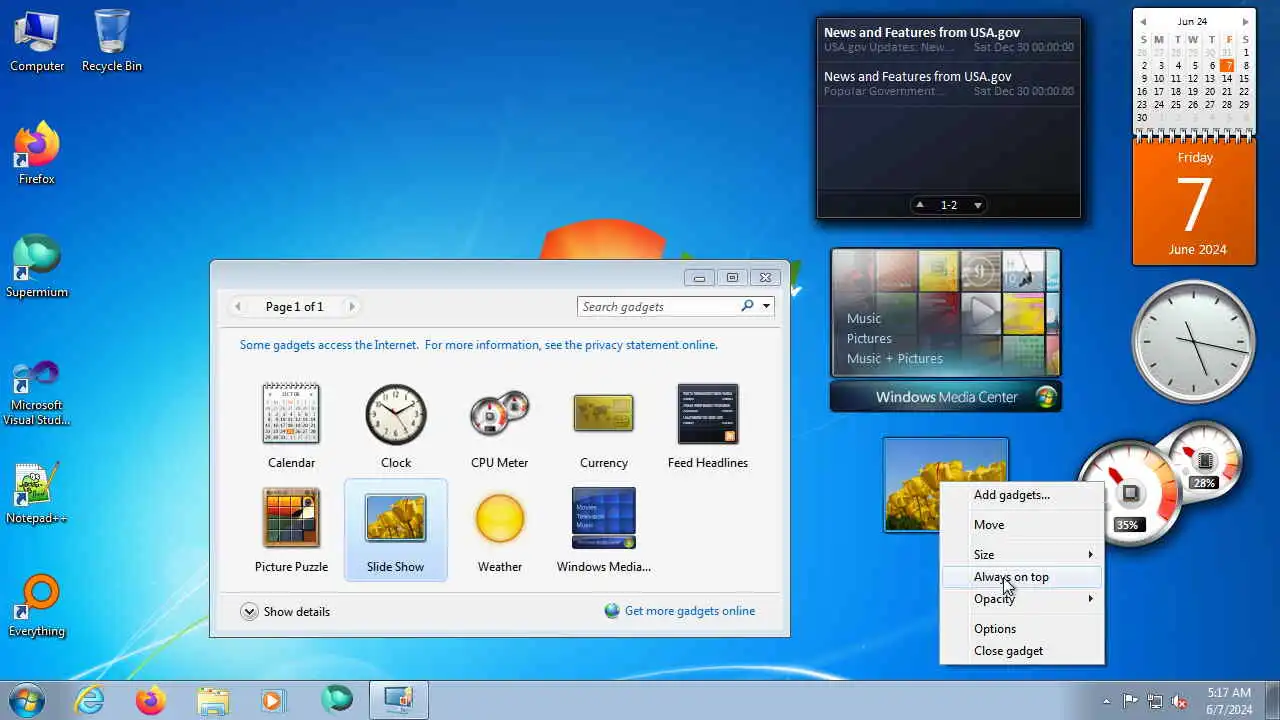Choose Close gadget from context menu
The height and width of the screenshot is (720, 1280).
[1022, 651]
